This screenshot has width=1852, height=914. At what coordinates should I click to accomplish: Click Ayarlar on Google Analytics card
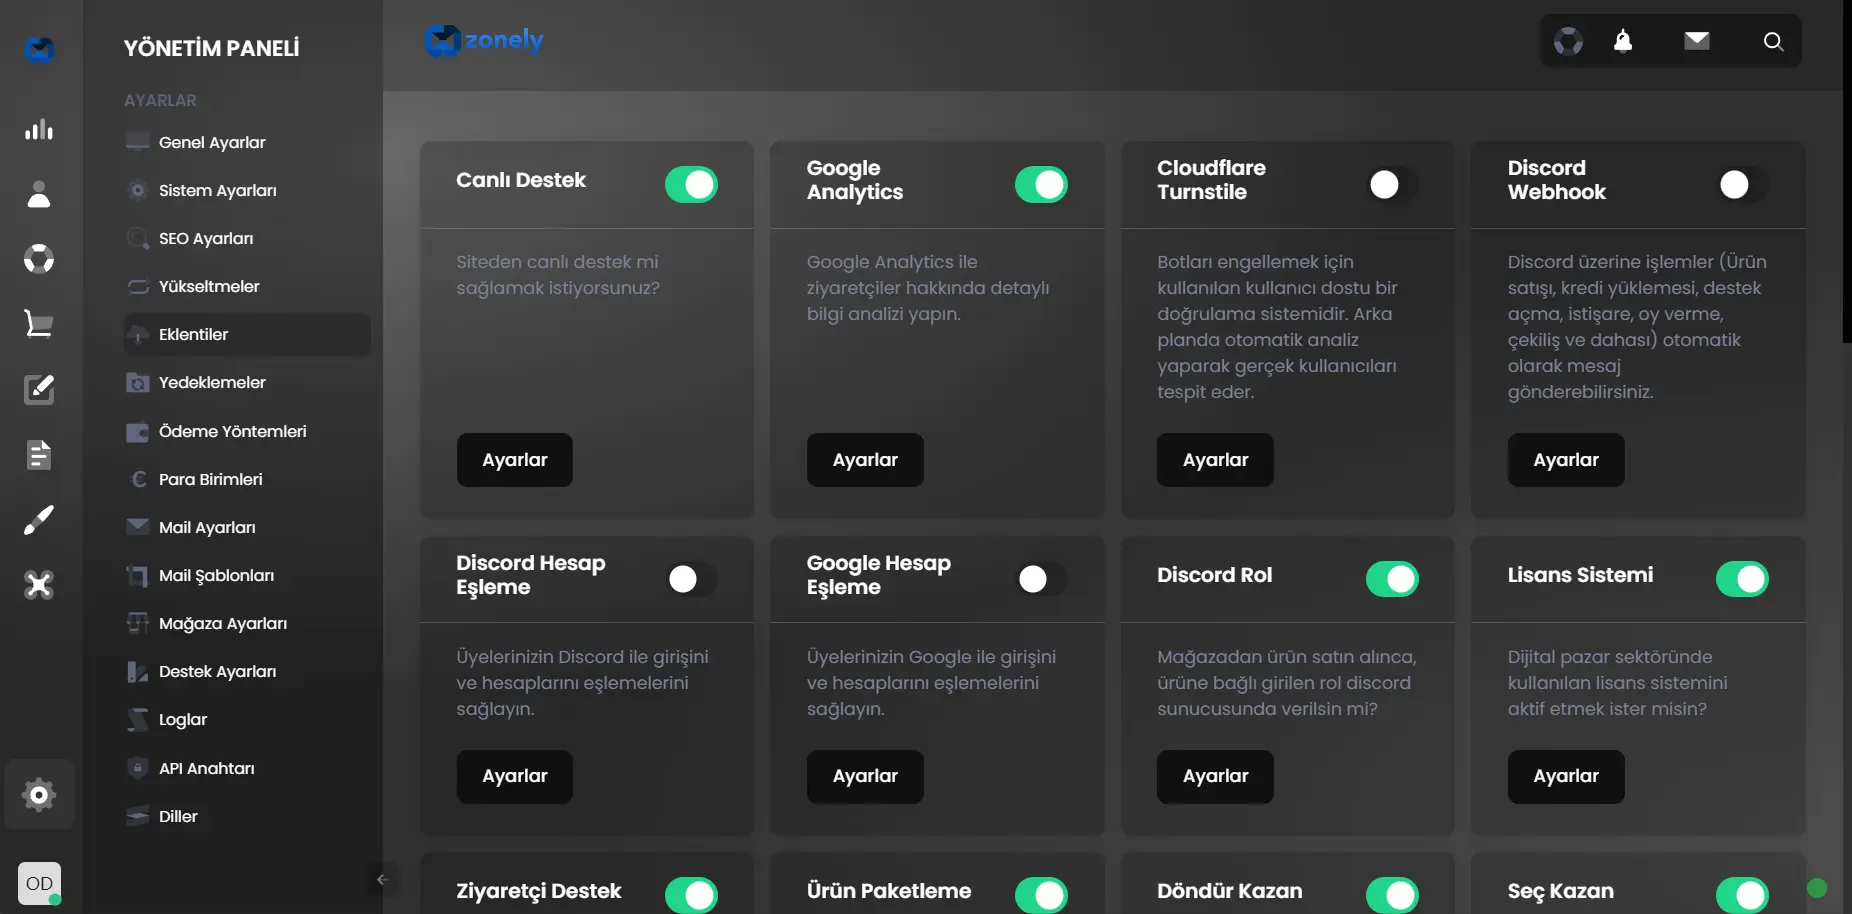tap(865, 460)
